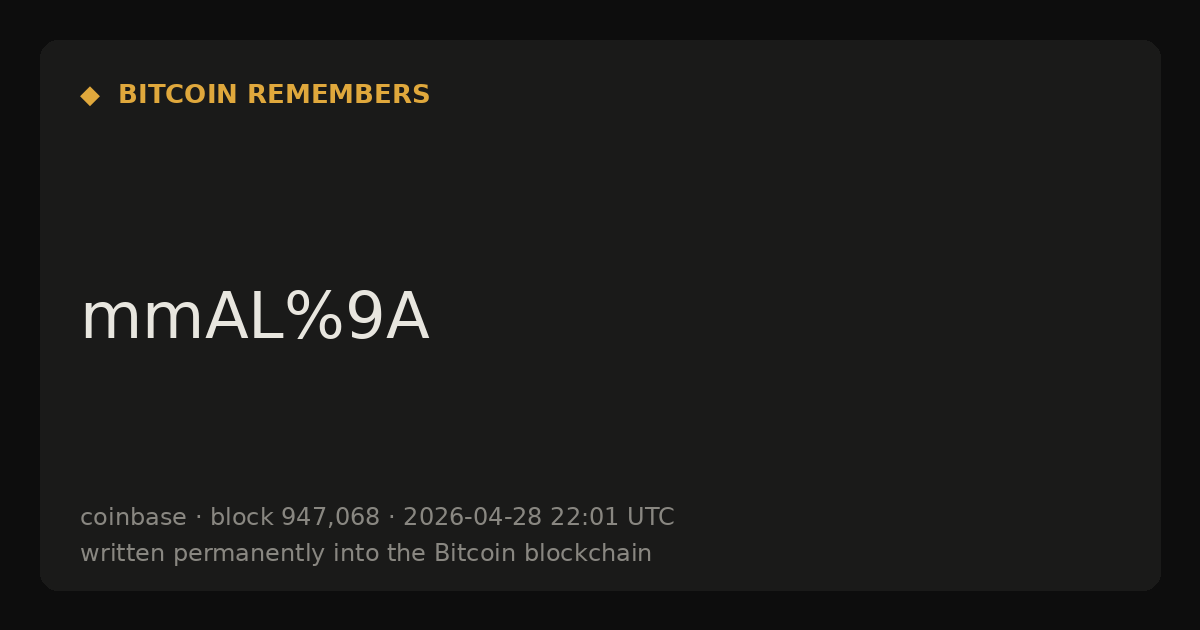Screen dimensions: 1200x630
Task: Select the word REMEMBERS in the header
Action: point(338,95)
